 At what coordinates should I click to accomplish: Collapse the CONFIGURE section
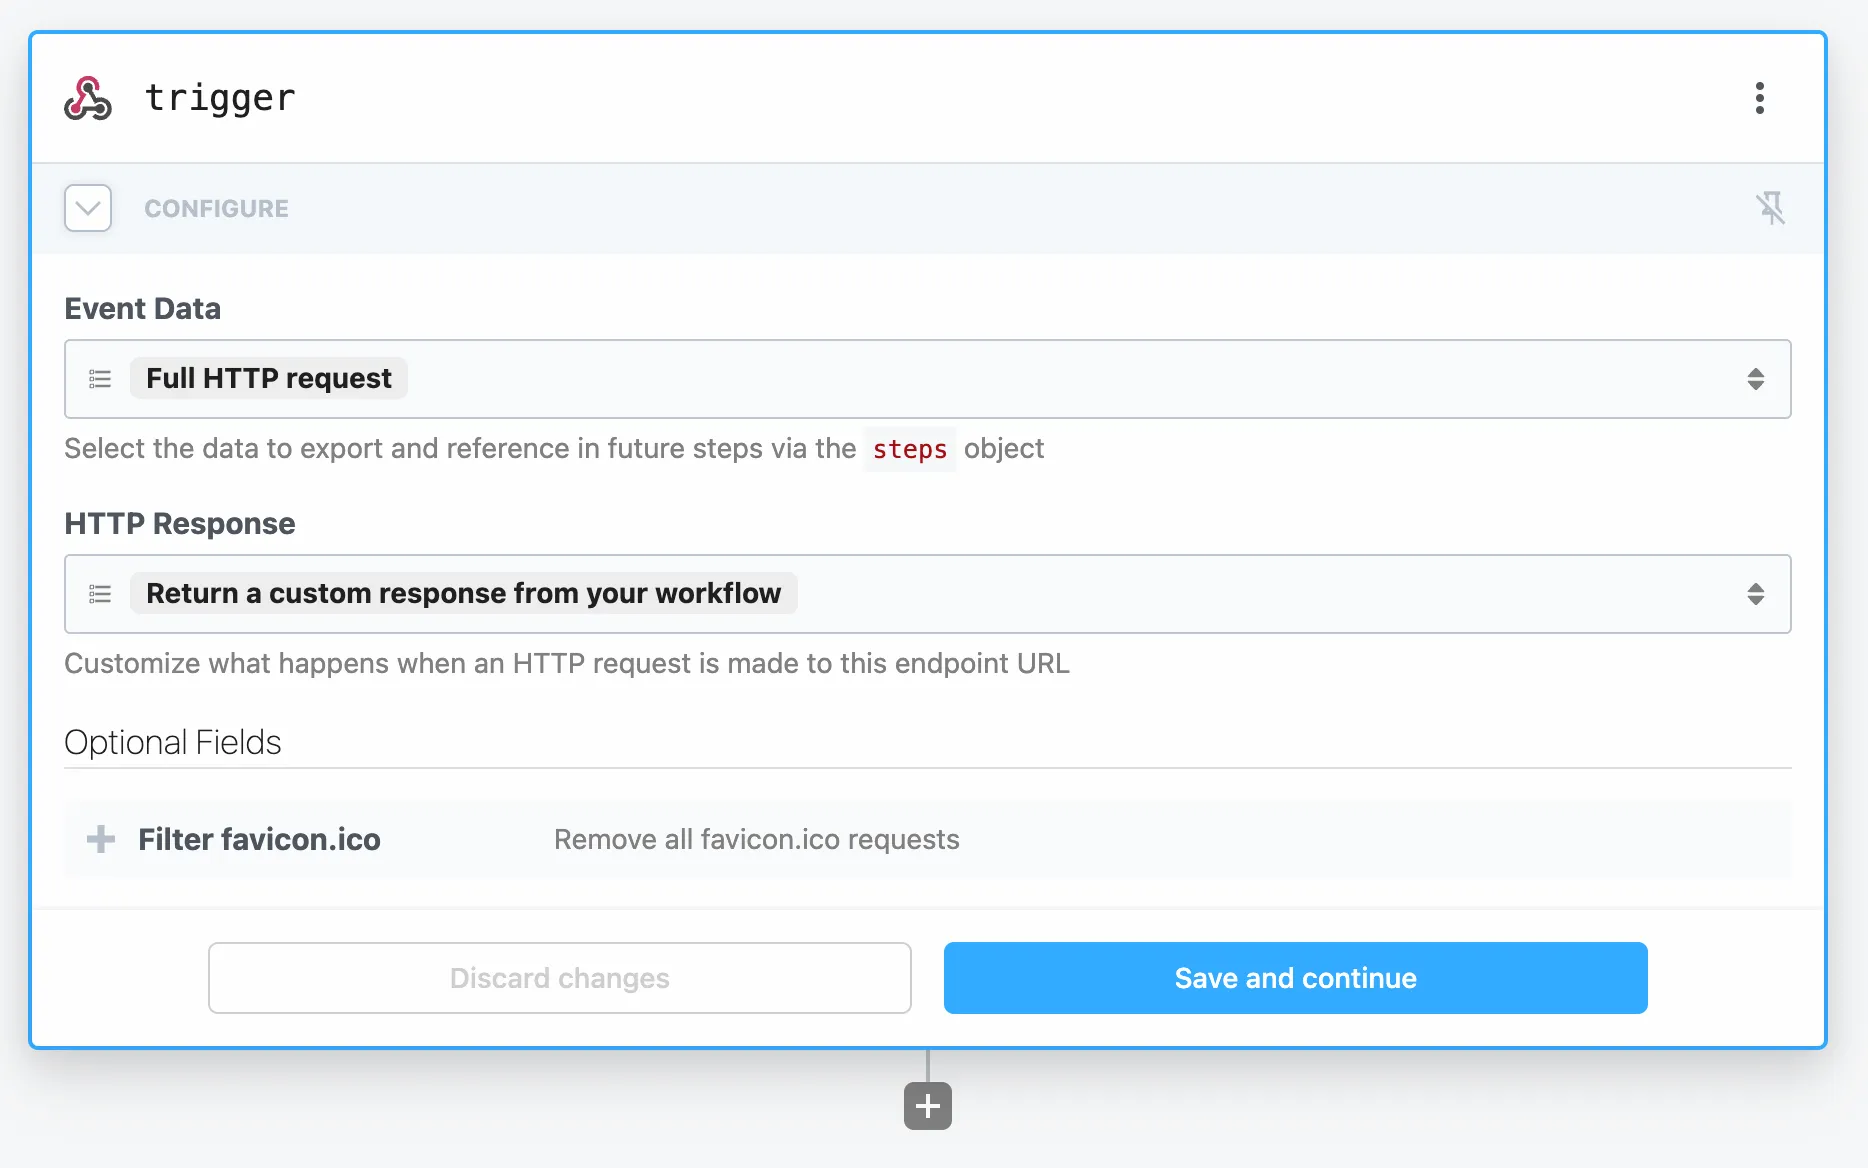click(88, 208)
